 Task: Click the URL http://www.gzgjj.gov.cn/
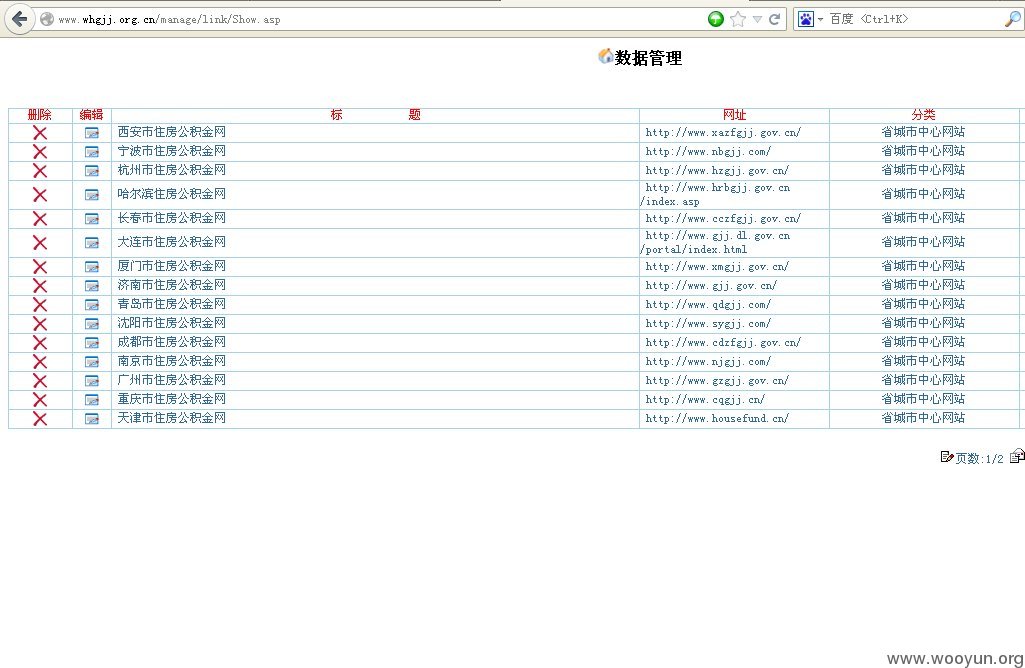point(716,380)
